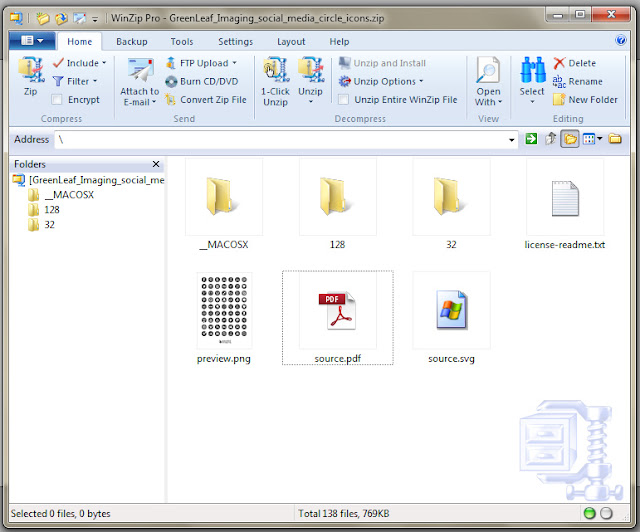Open the WinZip application menu button
640x532 pixels.
(32, 40)
